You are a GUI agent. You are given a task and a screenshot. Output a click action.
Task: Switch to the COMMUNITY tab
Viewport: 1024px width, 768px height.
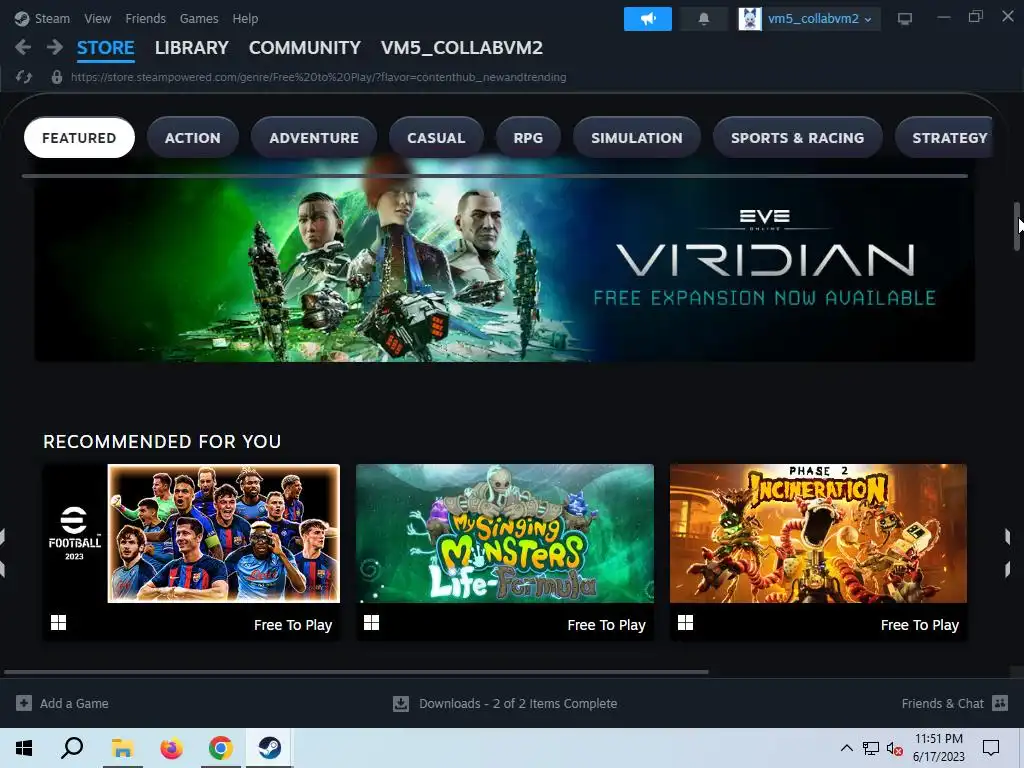click(304, 48)
